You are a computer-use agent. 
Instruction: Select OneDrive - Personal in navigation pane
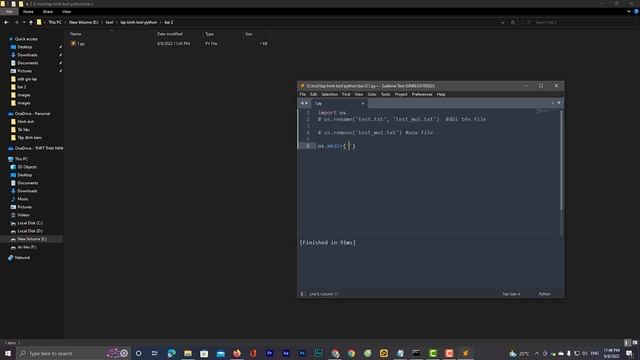[32, 114]
